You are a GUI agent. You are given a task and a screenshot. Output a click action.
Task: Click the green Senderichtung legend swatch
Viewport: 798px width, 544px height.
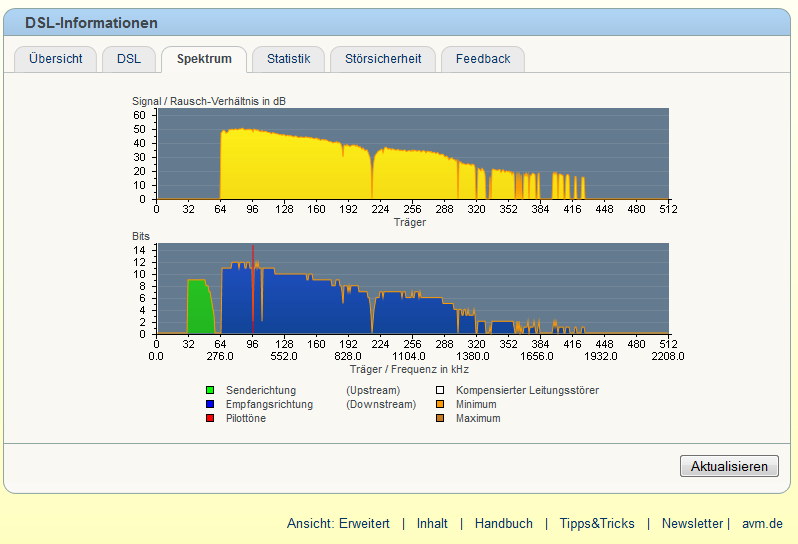(x=210, y=390)
